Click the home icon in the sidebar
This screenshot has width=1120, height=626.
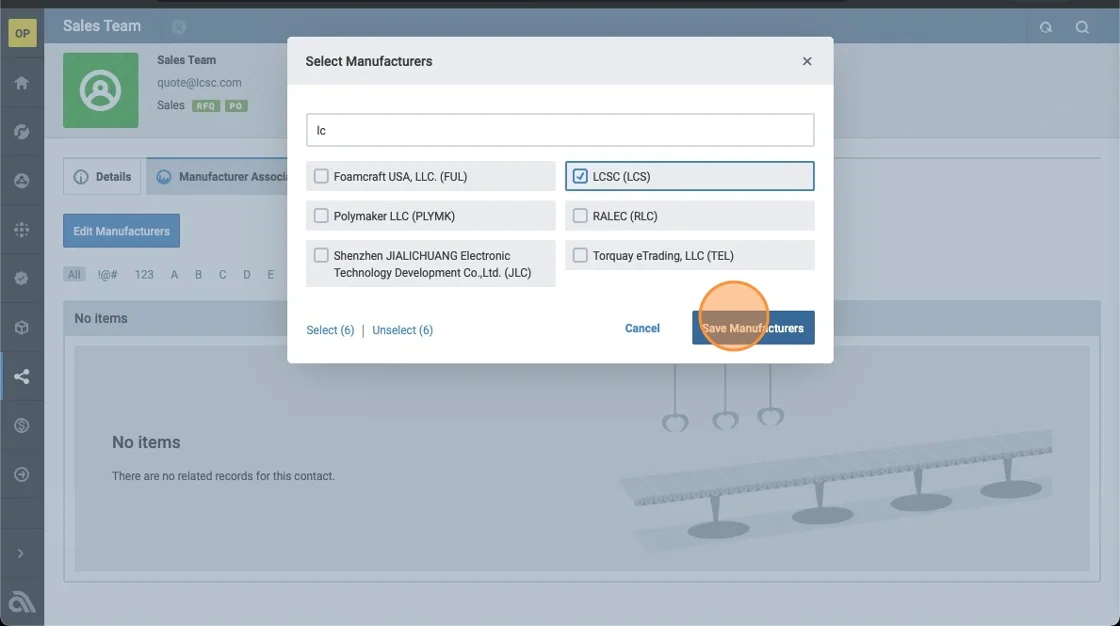click(21, 83)
